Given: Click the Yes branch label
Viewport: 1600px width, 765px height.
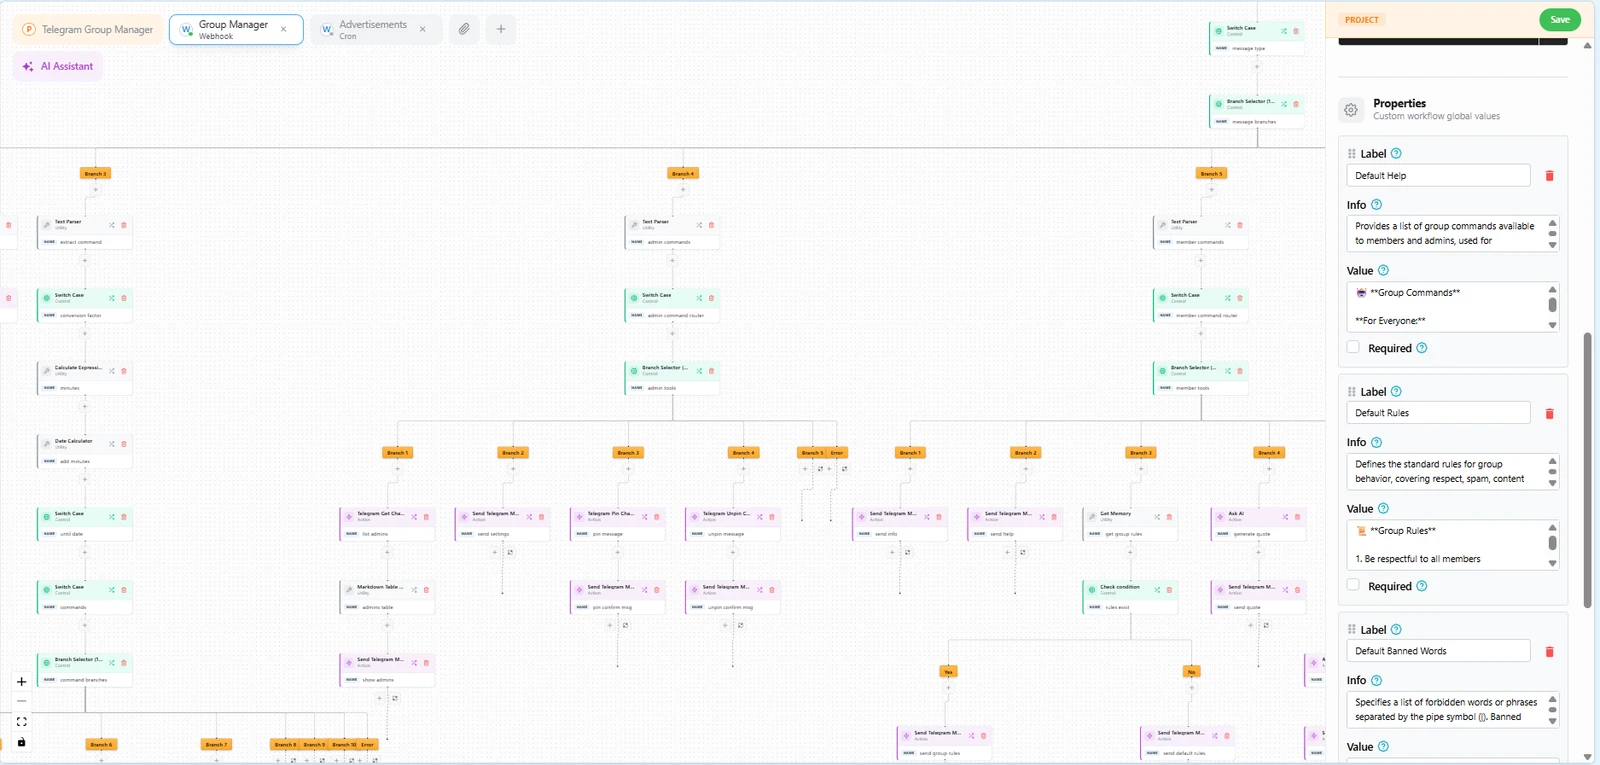Looking at the screenshot, I should (948, 672).
